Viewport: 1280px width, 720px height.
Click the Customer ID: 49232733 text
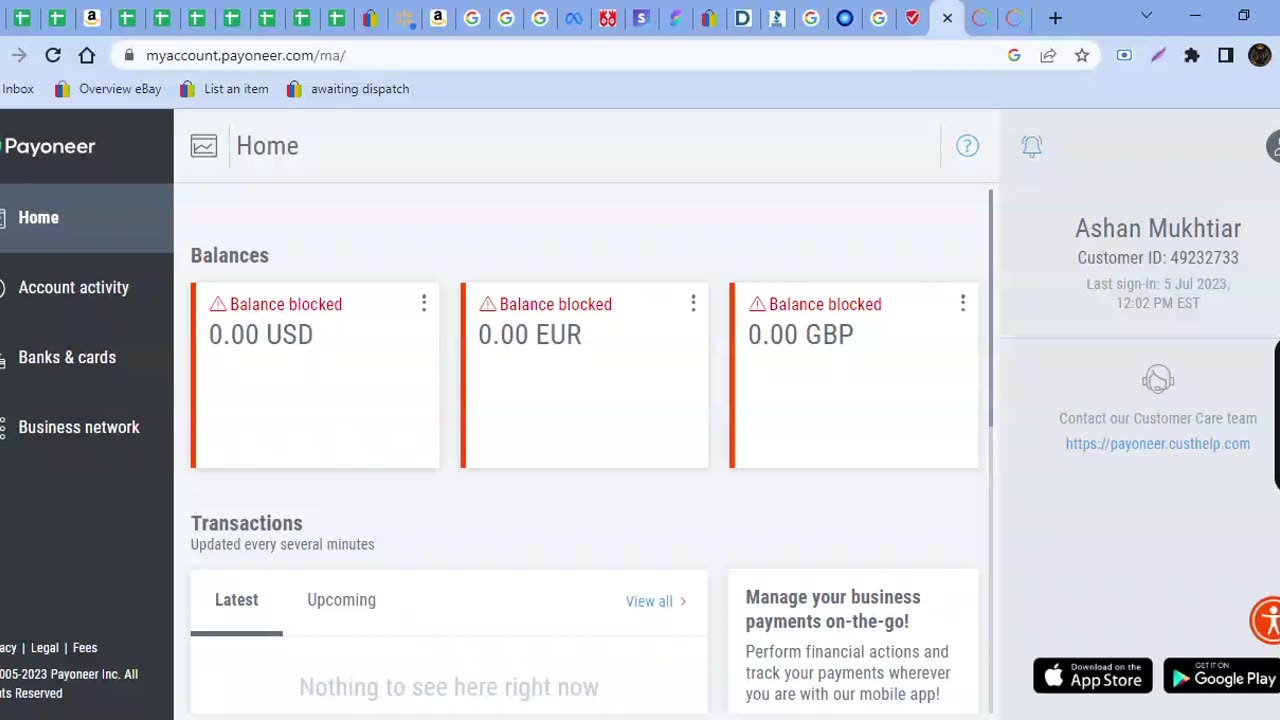click(1158, 258)
